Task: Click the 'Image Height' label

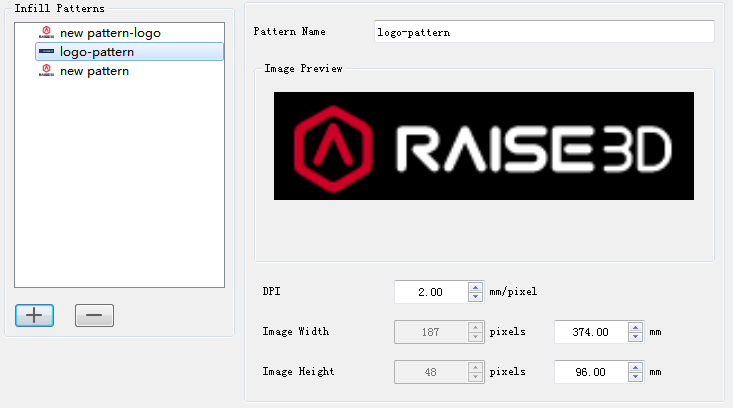Action: pos(298,372)
